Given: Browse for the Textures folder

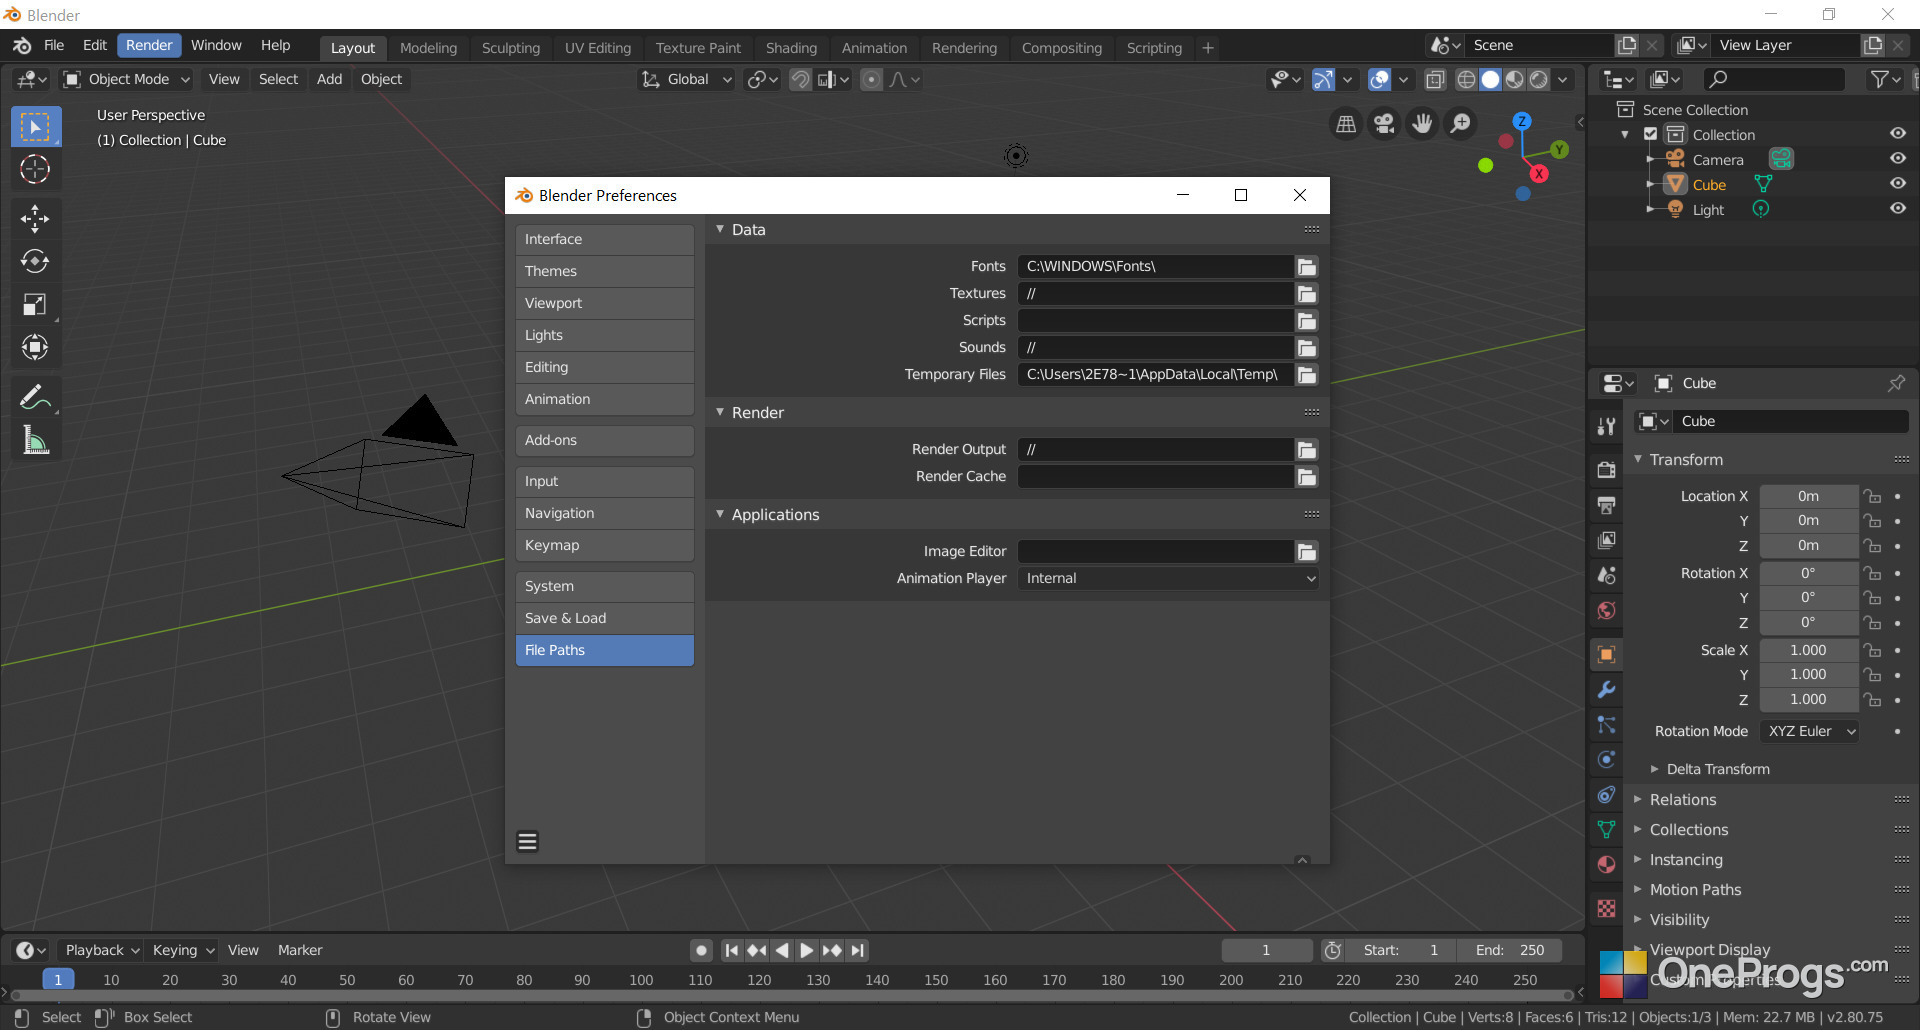Looking at the screenshot, I should [x=1306, y=293].
